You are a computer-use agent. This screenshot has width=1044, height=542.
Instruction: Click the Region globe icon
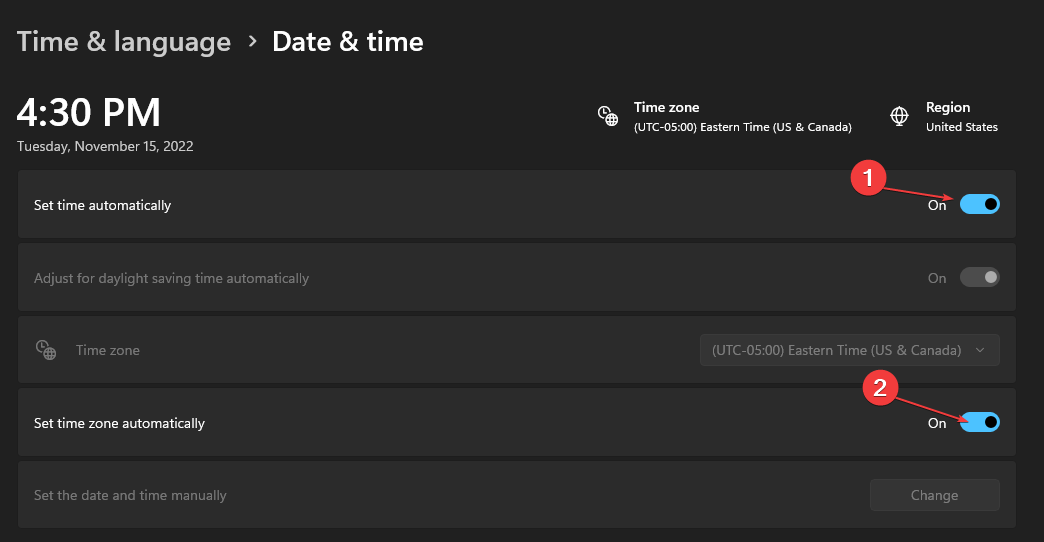coord(899,116)
